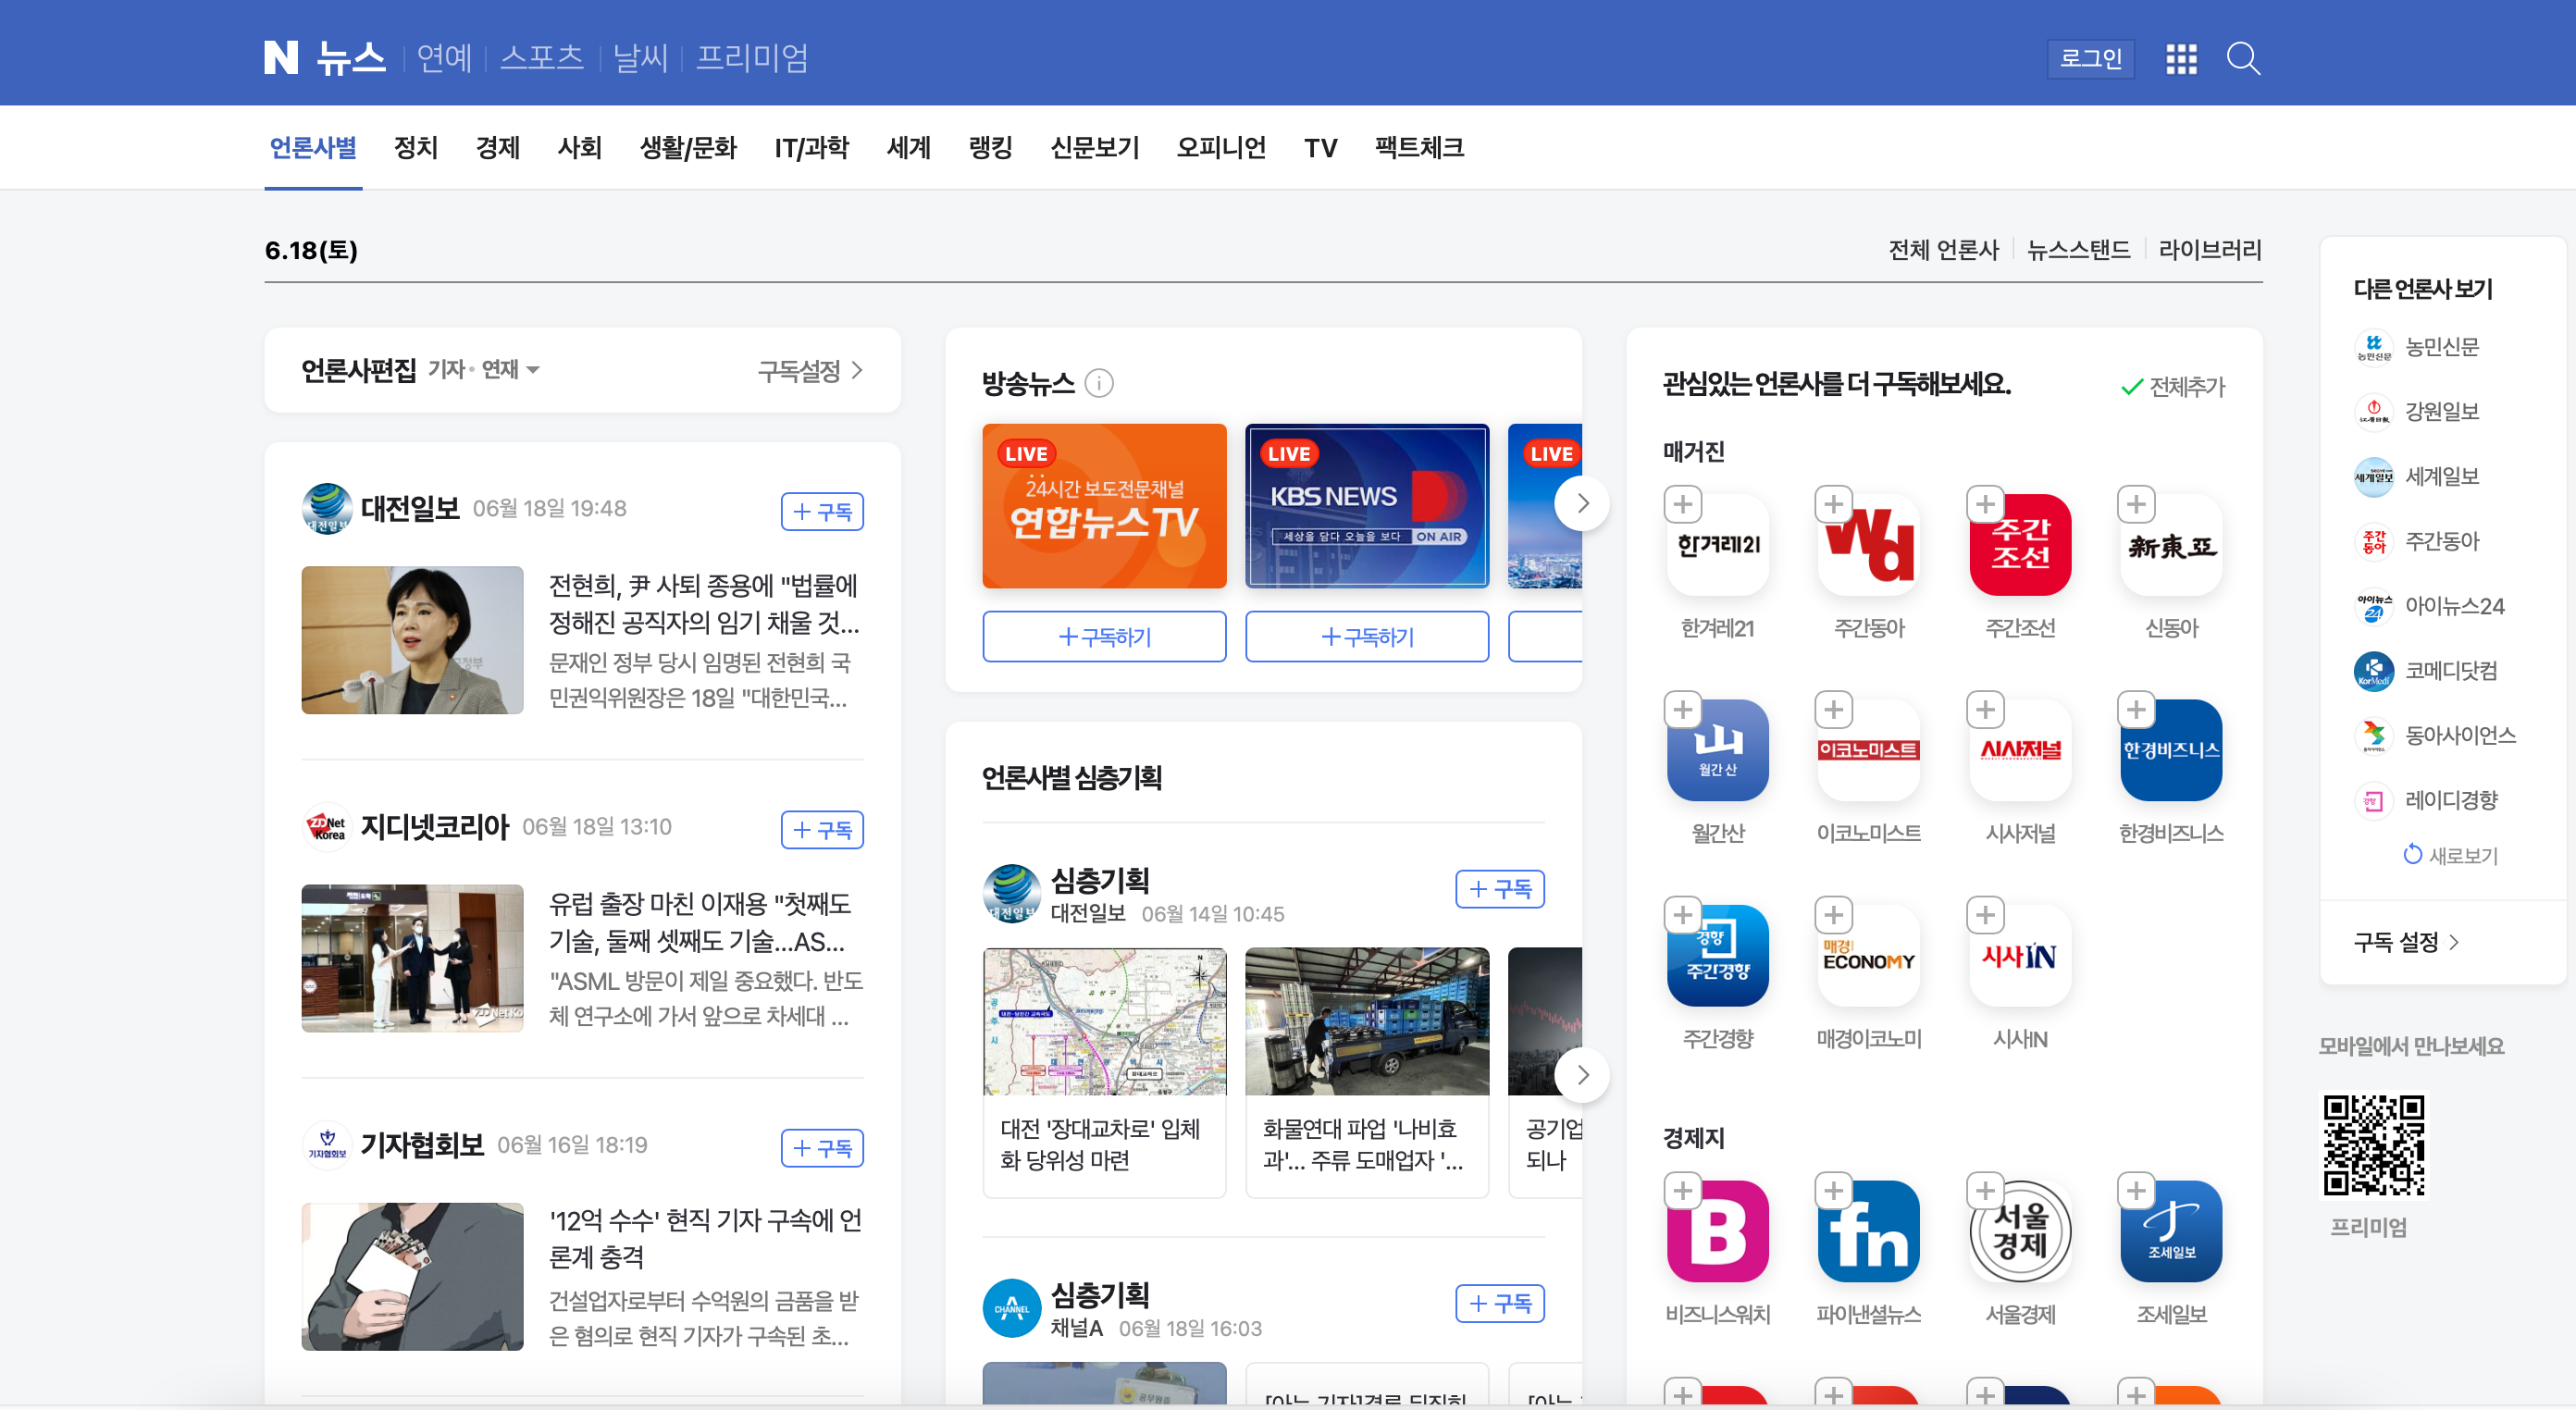2576x1410 pixels.
Task: Subscribe to 연합뉴스TV with 구독하기
Action: (1104, 637)
